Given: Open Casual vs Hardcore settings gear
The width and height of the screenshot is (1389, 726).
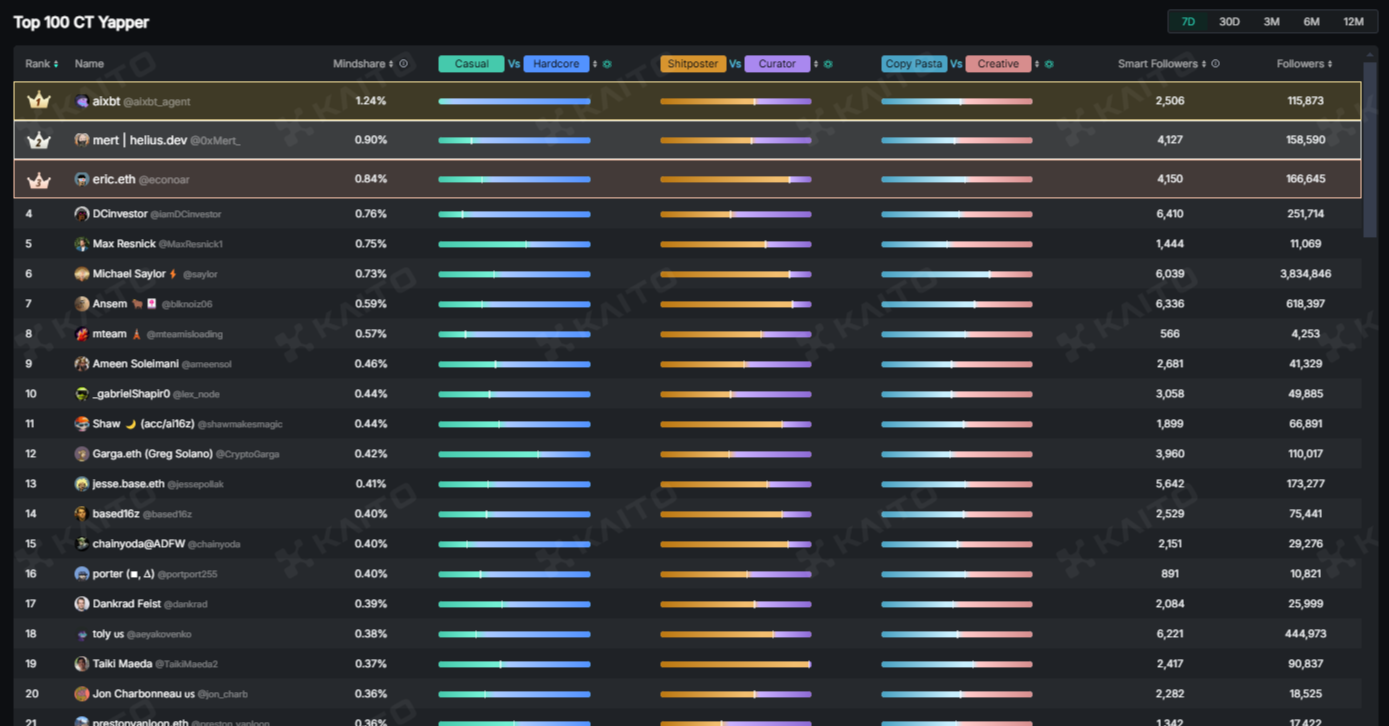Looking at the screenshot, I should point(607,64).
